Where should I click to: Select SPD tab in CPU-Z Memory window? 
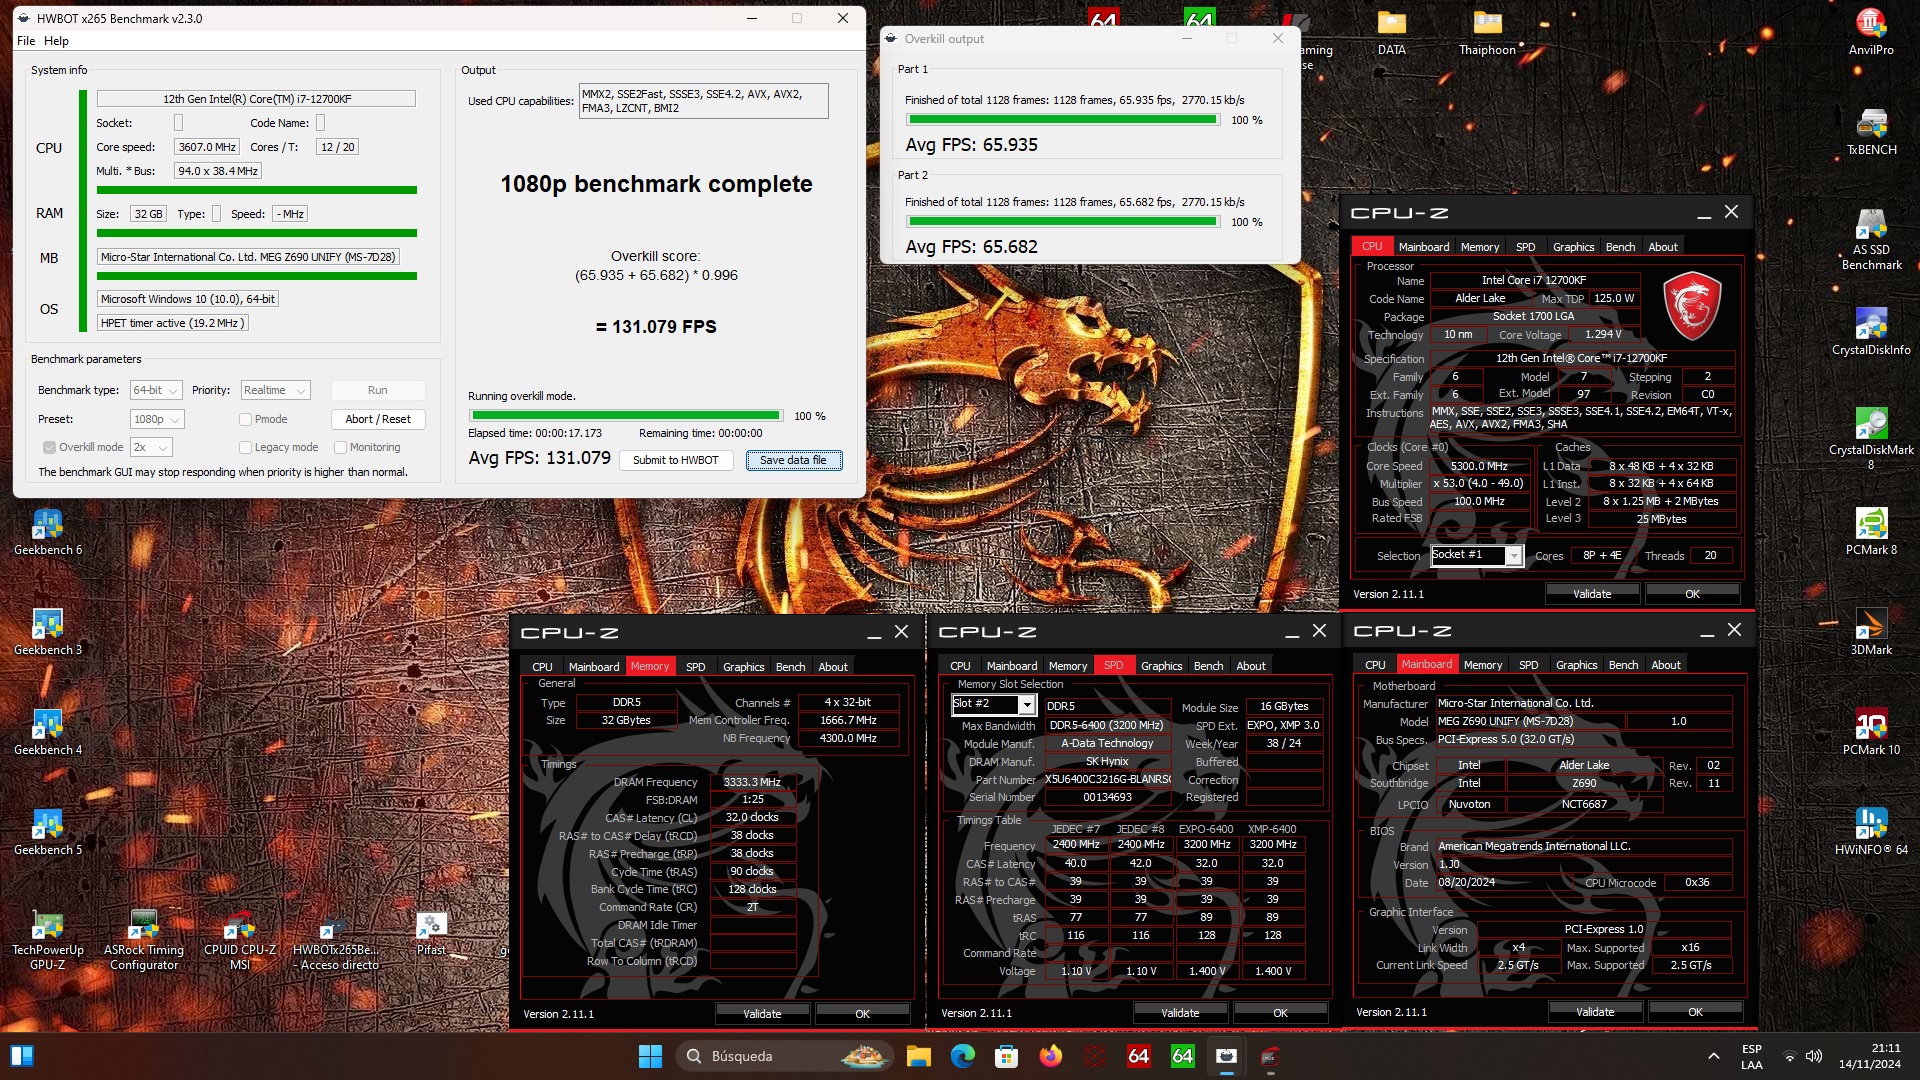[695, 667]
